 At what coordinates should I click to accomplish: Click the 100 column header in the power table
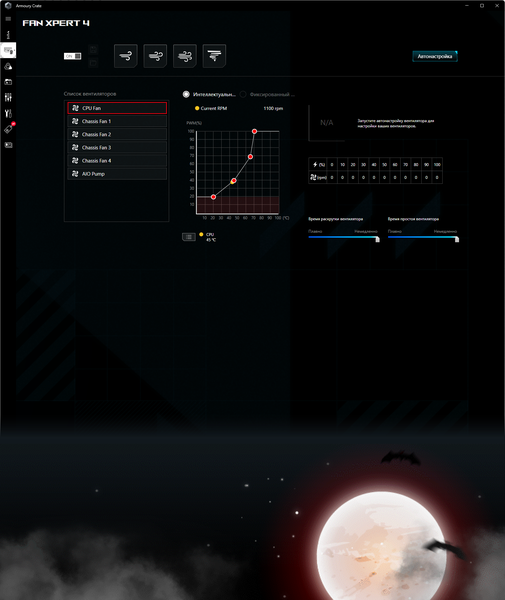tap(437, 165)
